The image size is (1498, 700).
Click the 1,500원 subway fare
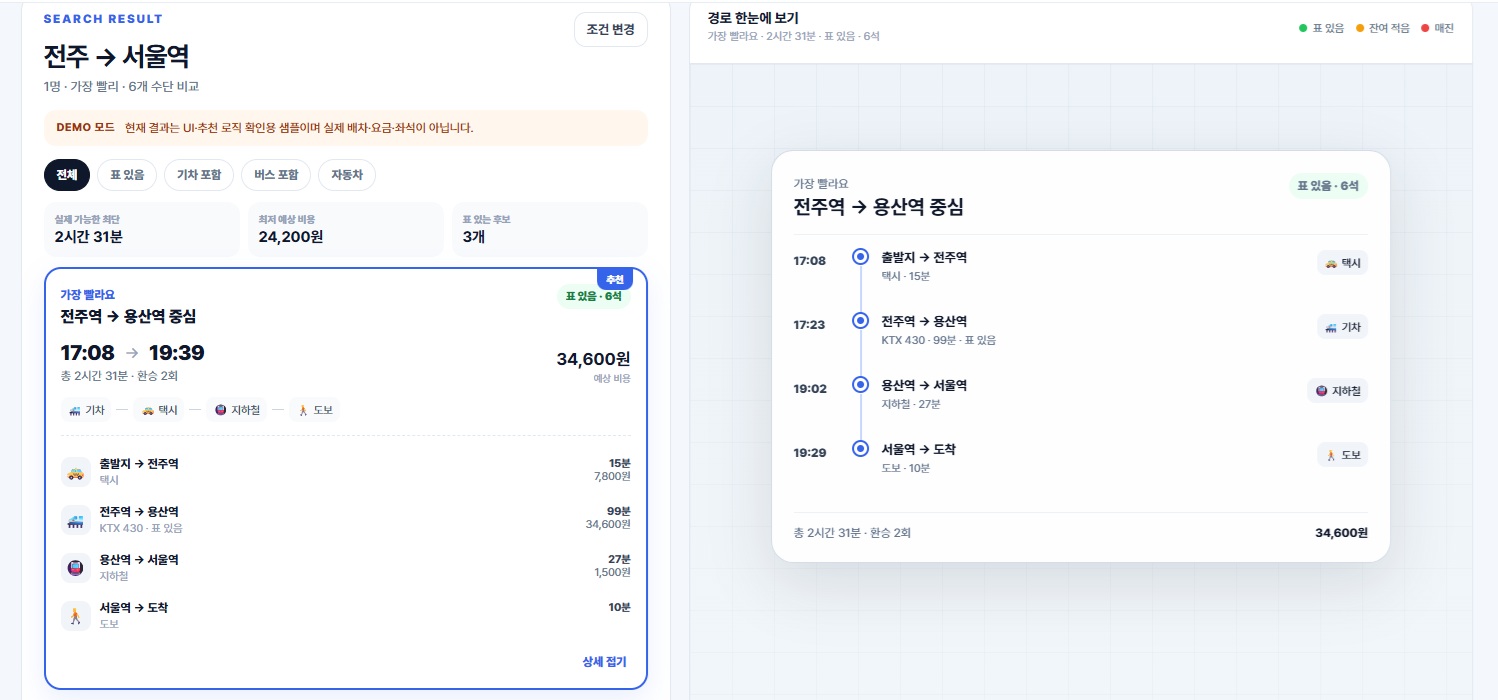click(612, 572)
